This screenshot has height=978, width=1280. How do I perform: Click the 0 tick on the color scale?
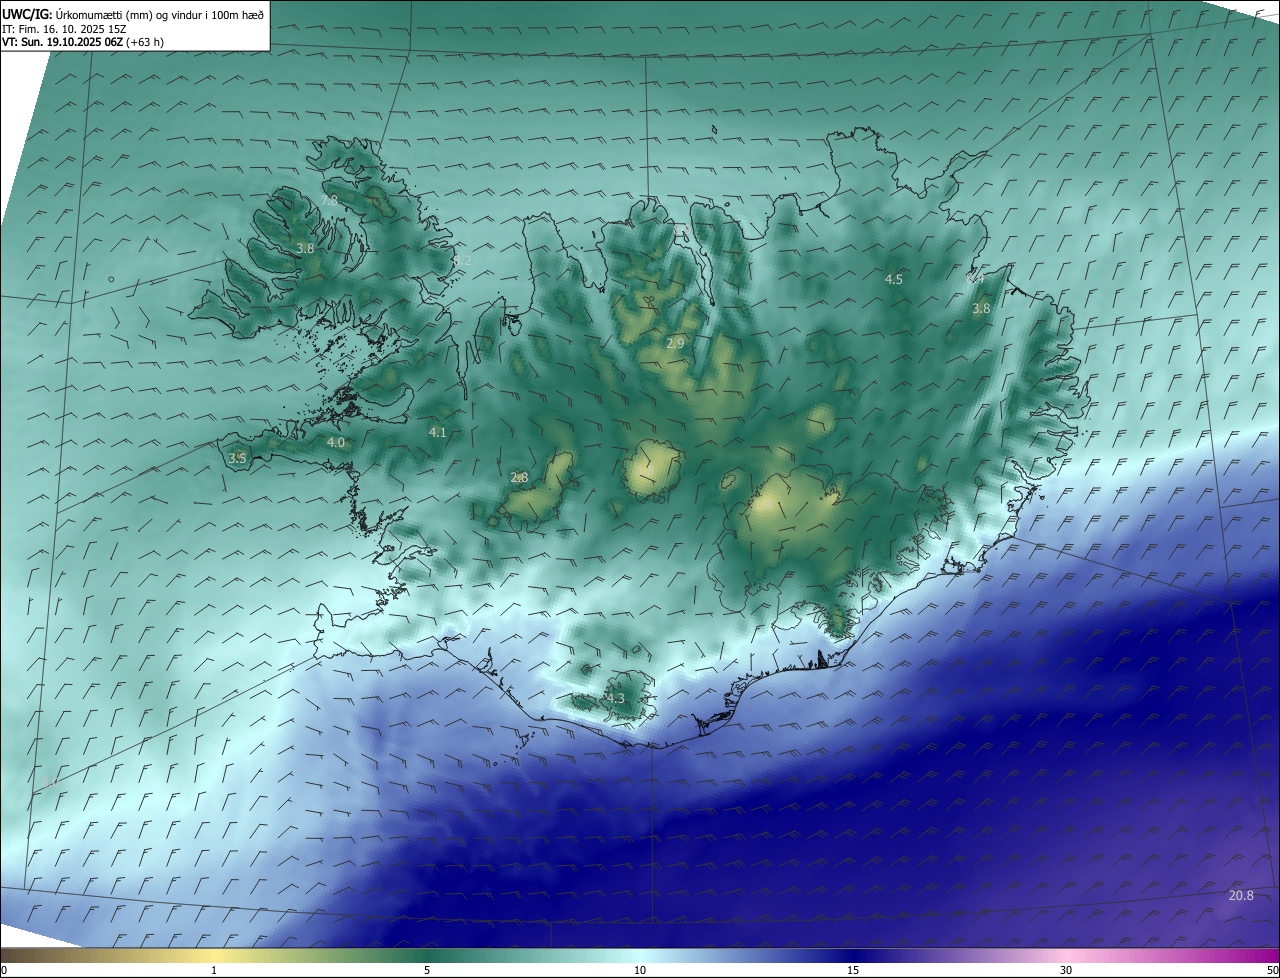(x=4, y=970)
